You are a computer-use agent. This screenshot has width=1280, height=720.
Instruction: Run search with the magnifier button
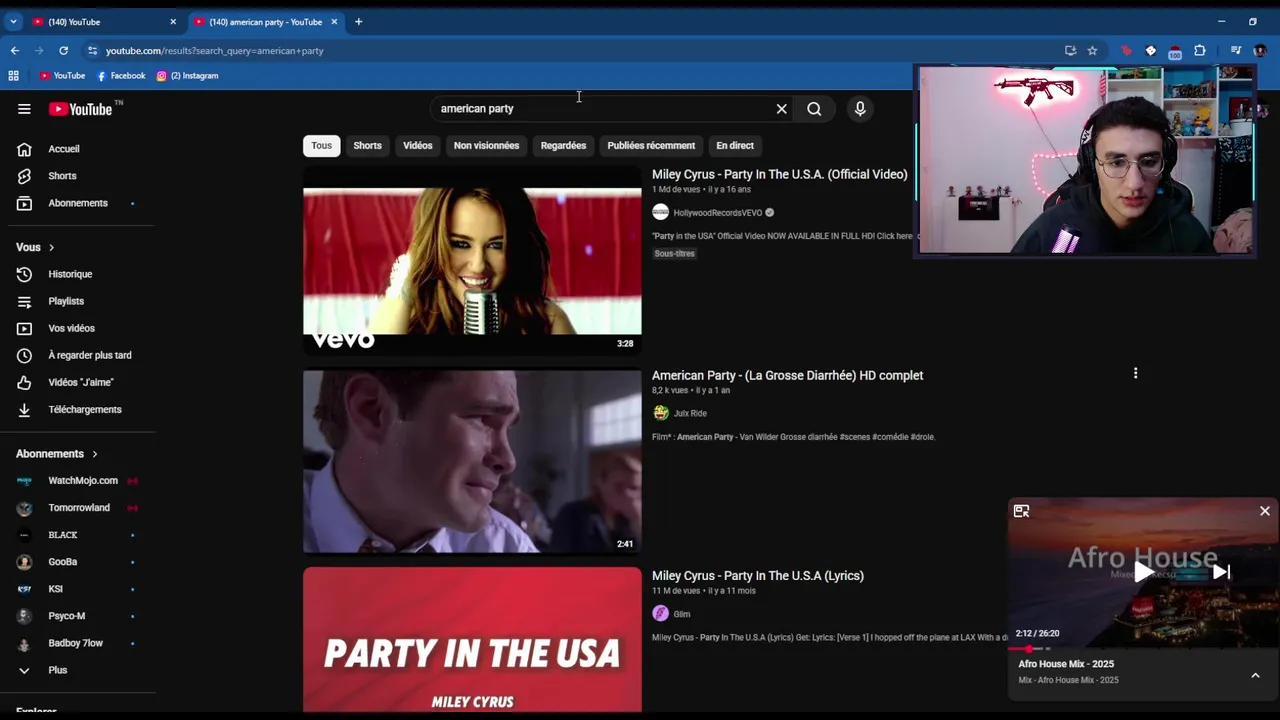814,109
